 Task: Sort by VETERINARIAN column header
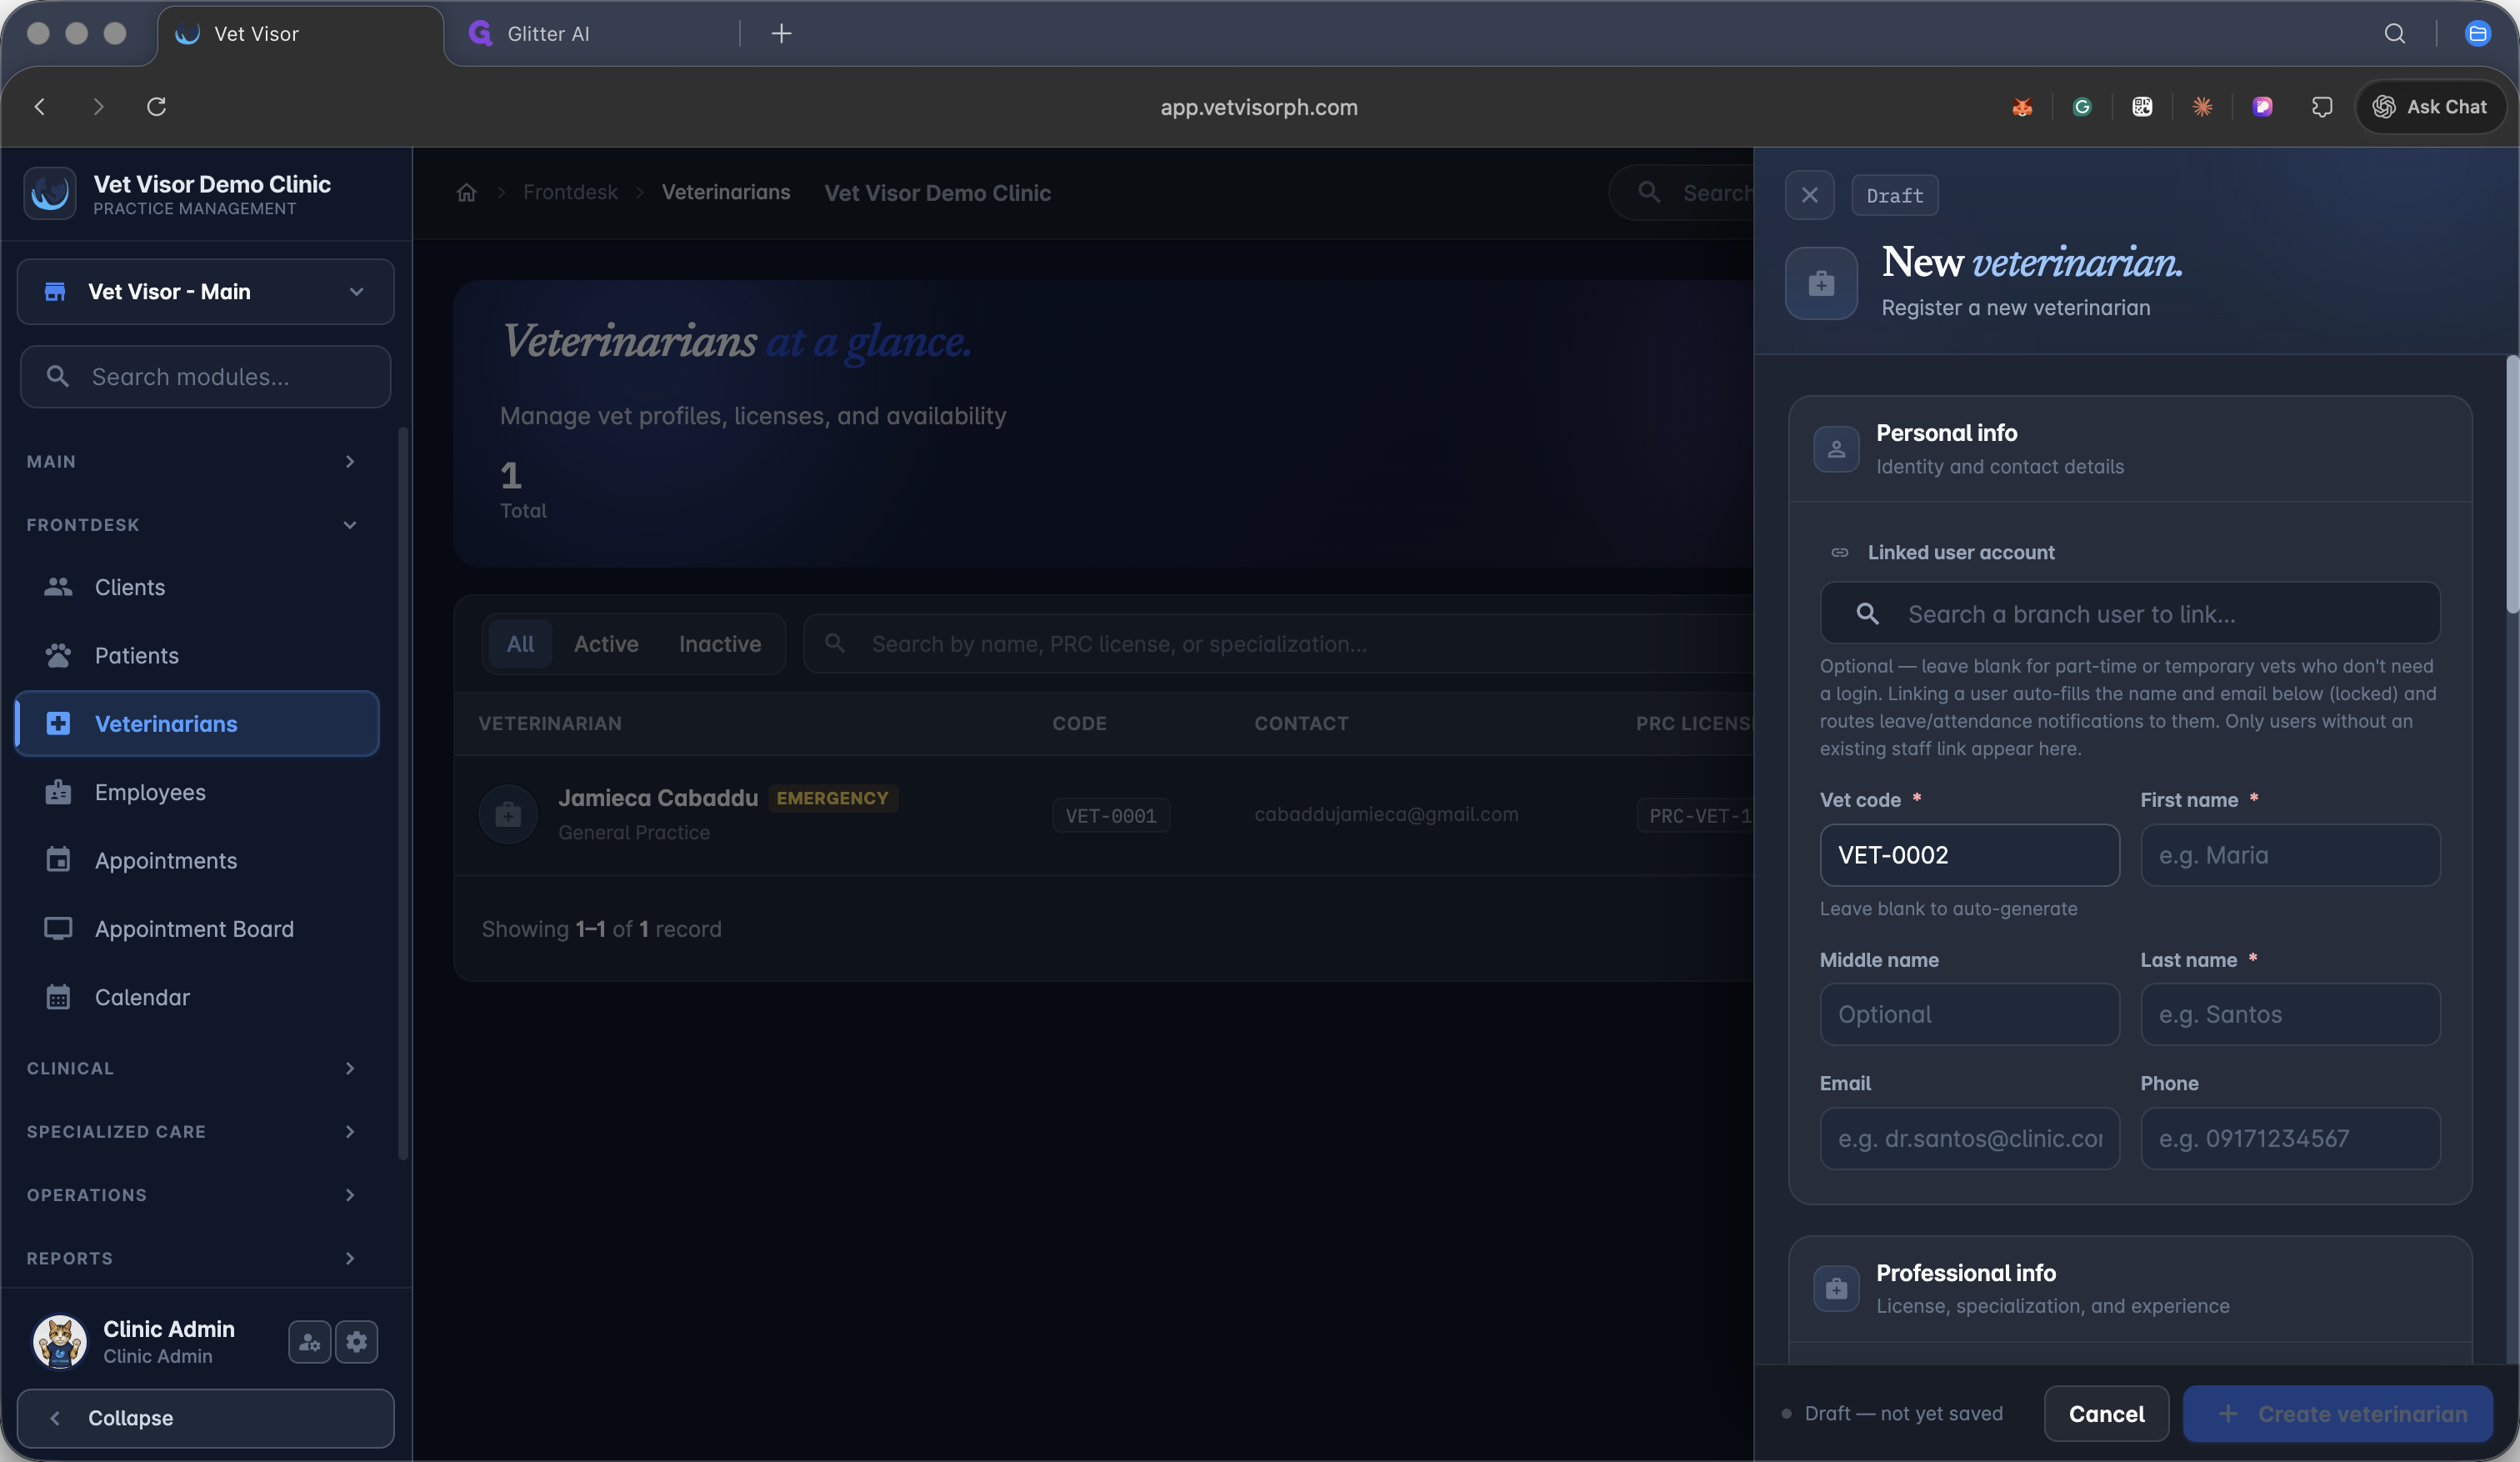pos(550,723)
